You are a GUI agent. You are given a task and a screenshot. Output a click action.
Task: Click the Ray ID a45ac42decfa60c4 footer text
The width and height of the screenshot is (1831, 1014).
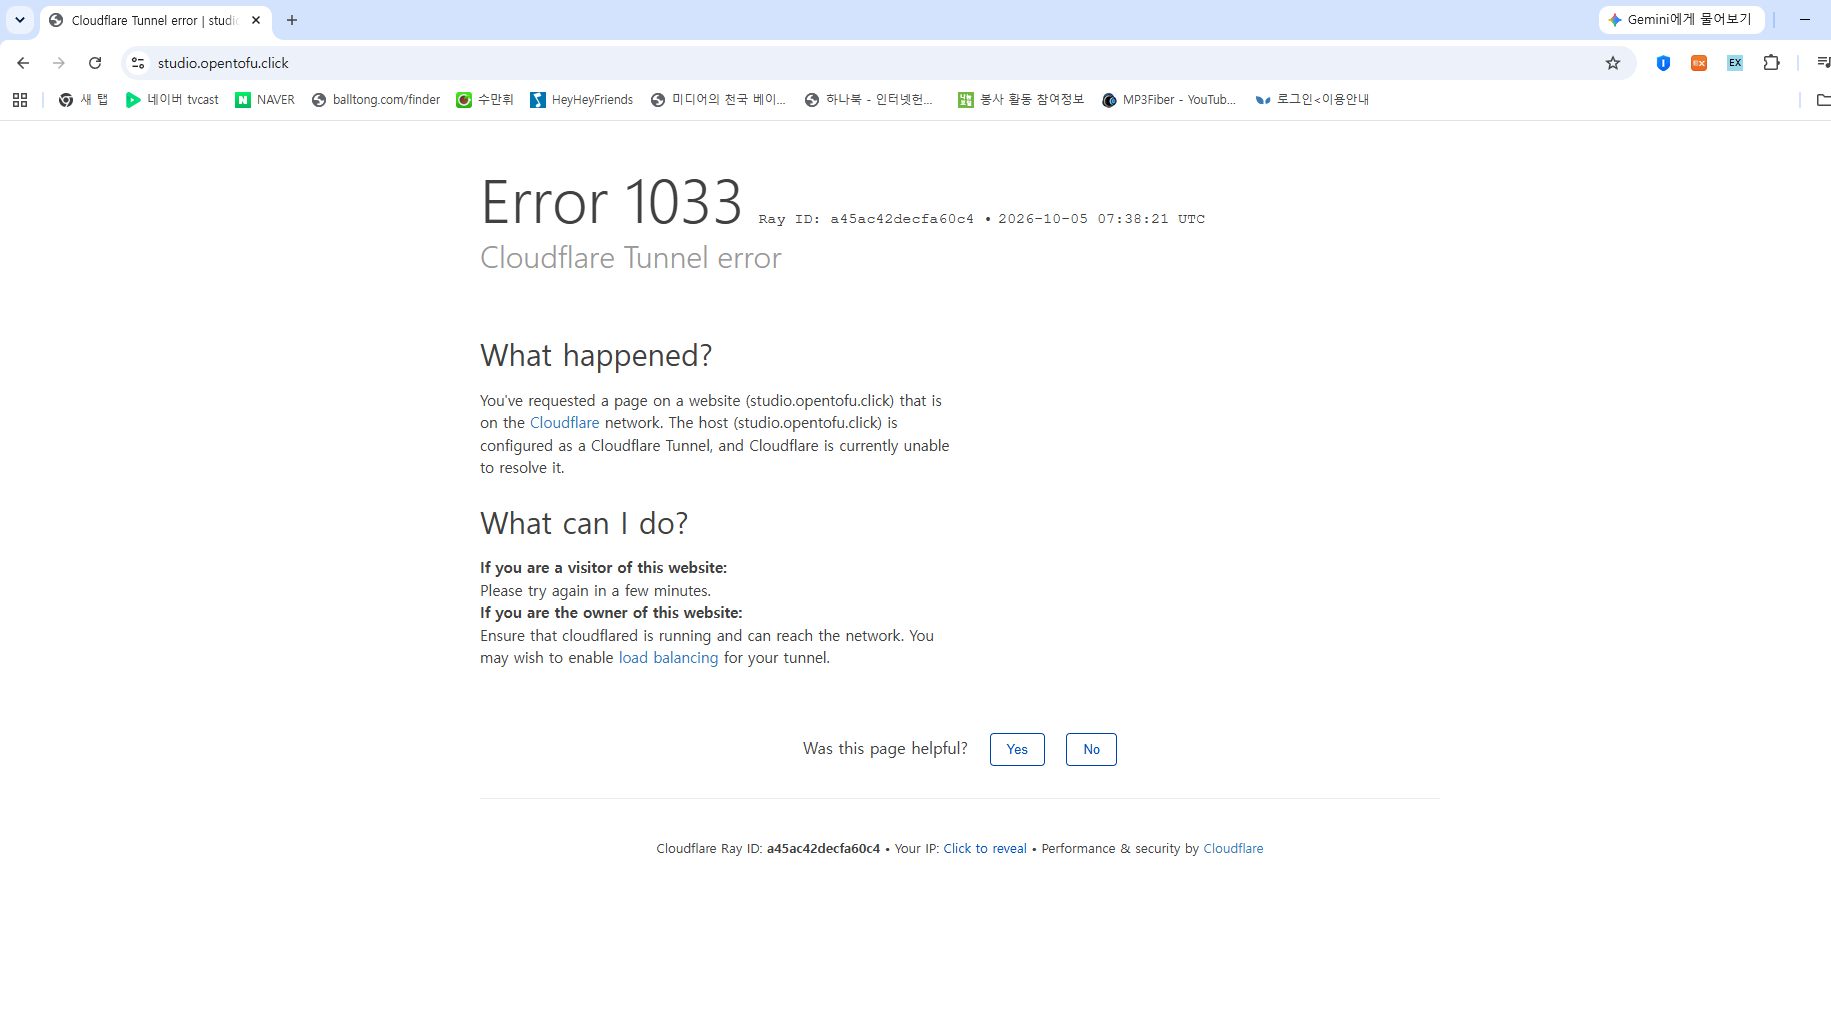pyautogui.click(x=823, y=849)
